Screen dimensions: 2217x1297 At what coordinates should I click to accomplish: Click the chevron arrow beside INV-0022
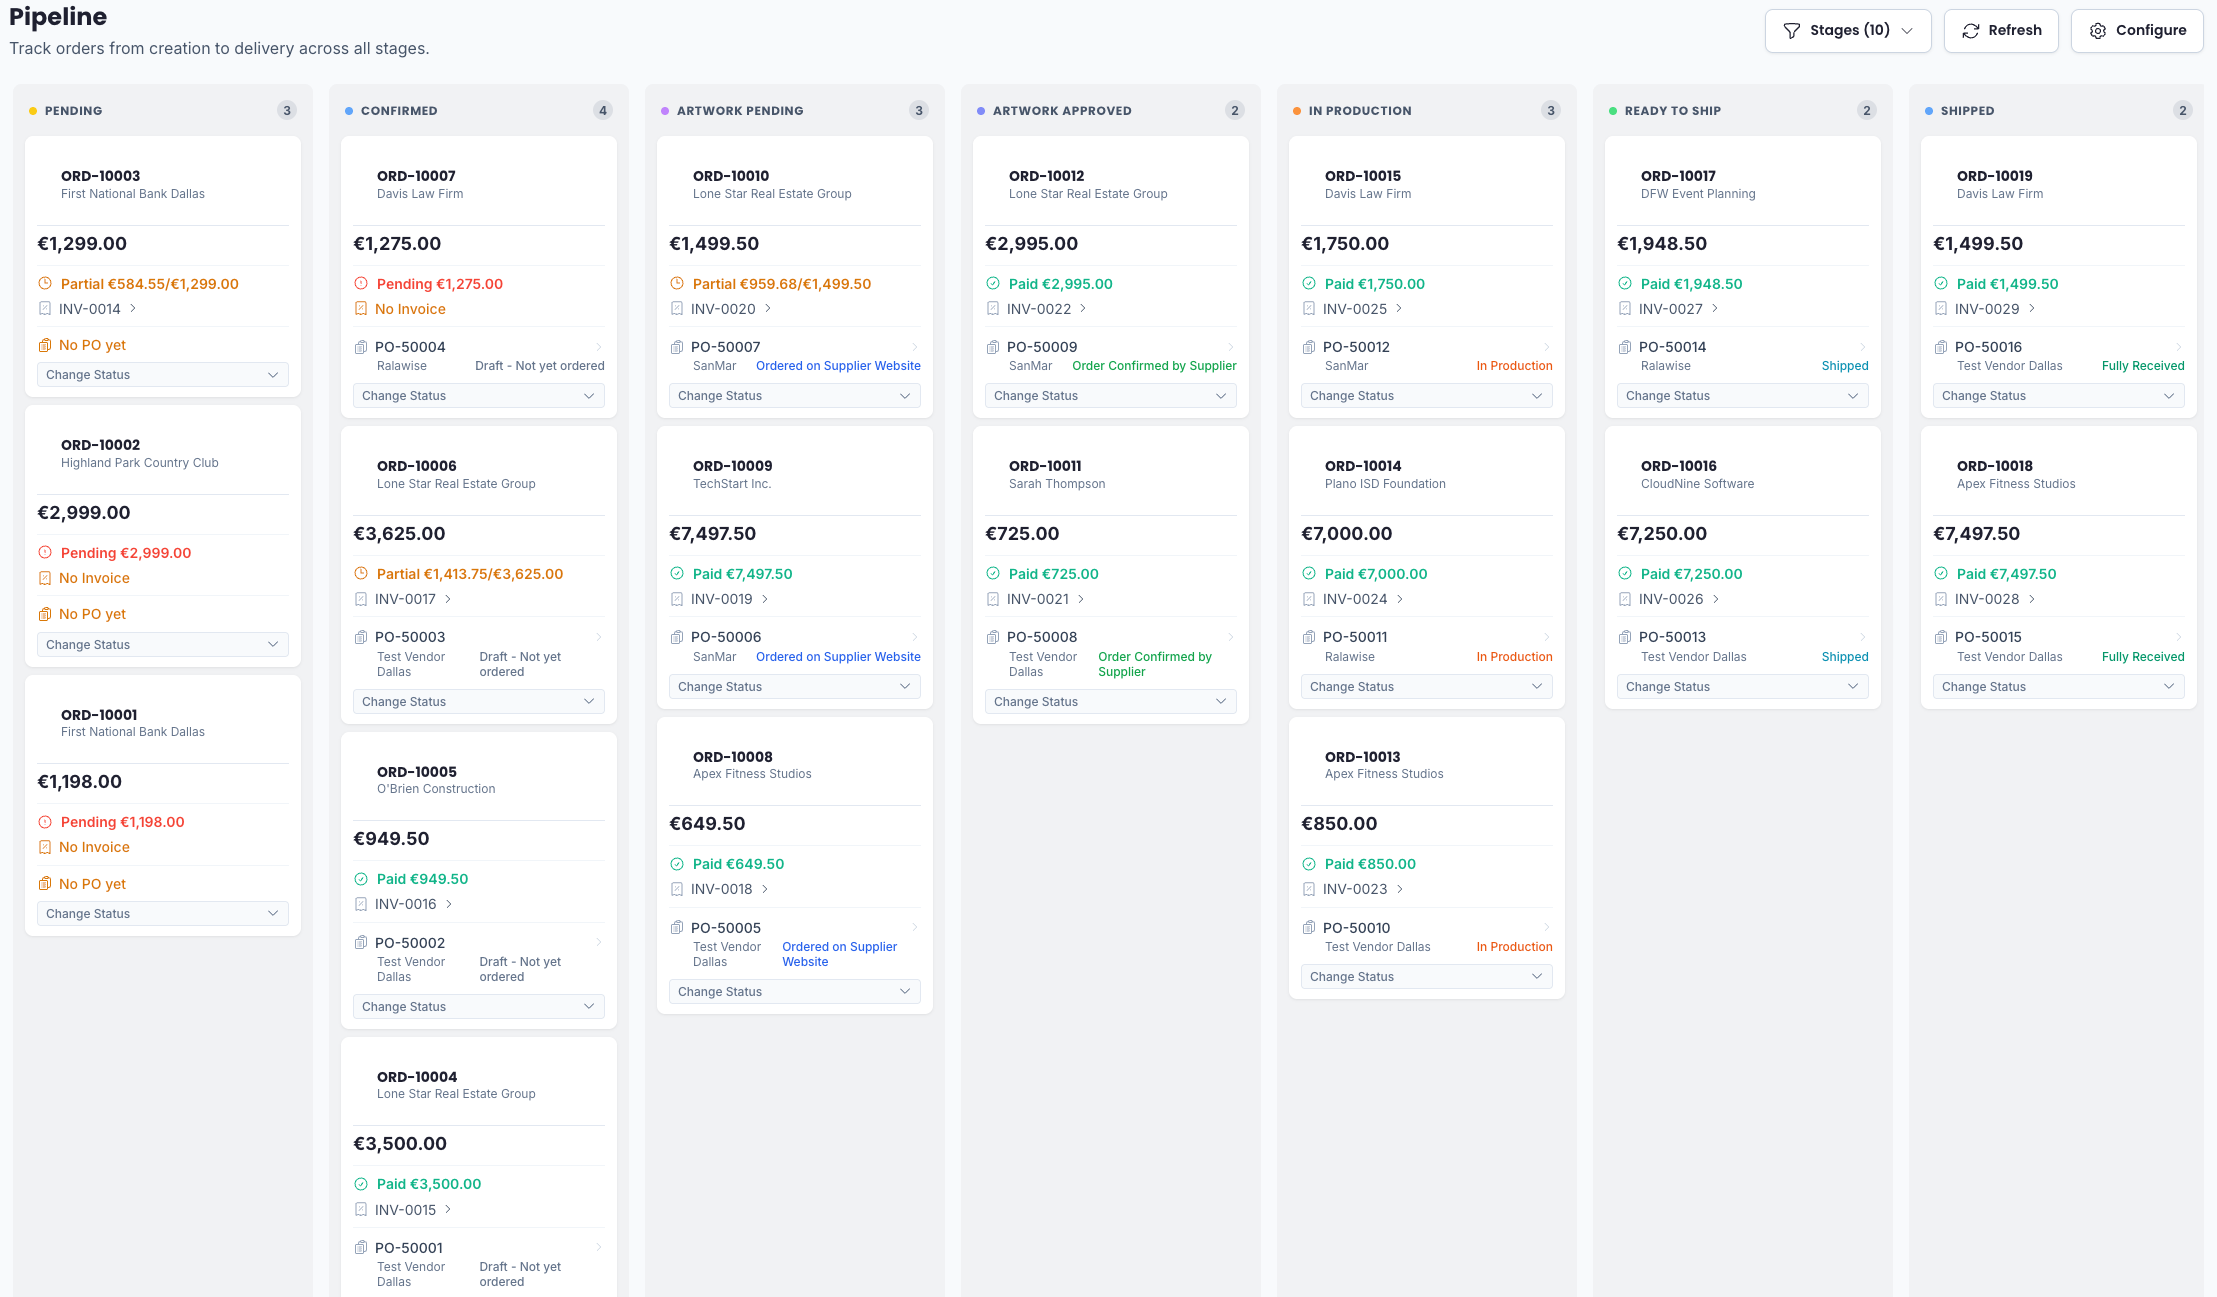[1083, 309]
